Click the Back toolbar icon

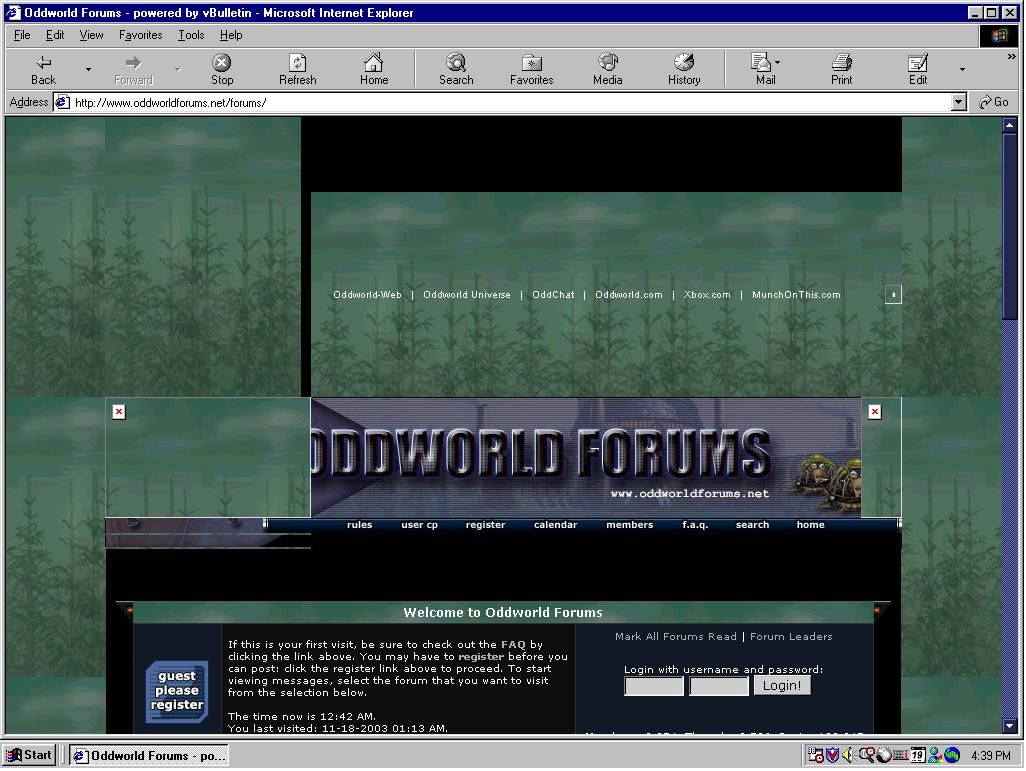click(43, 69)
